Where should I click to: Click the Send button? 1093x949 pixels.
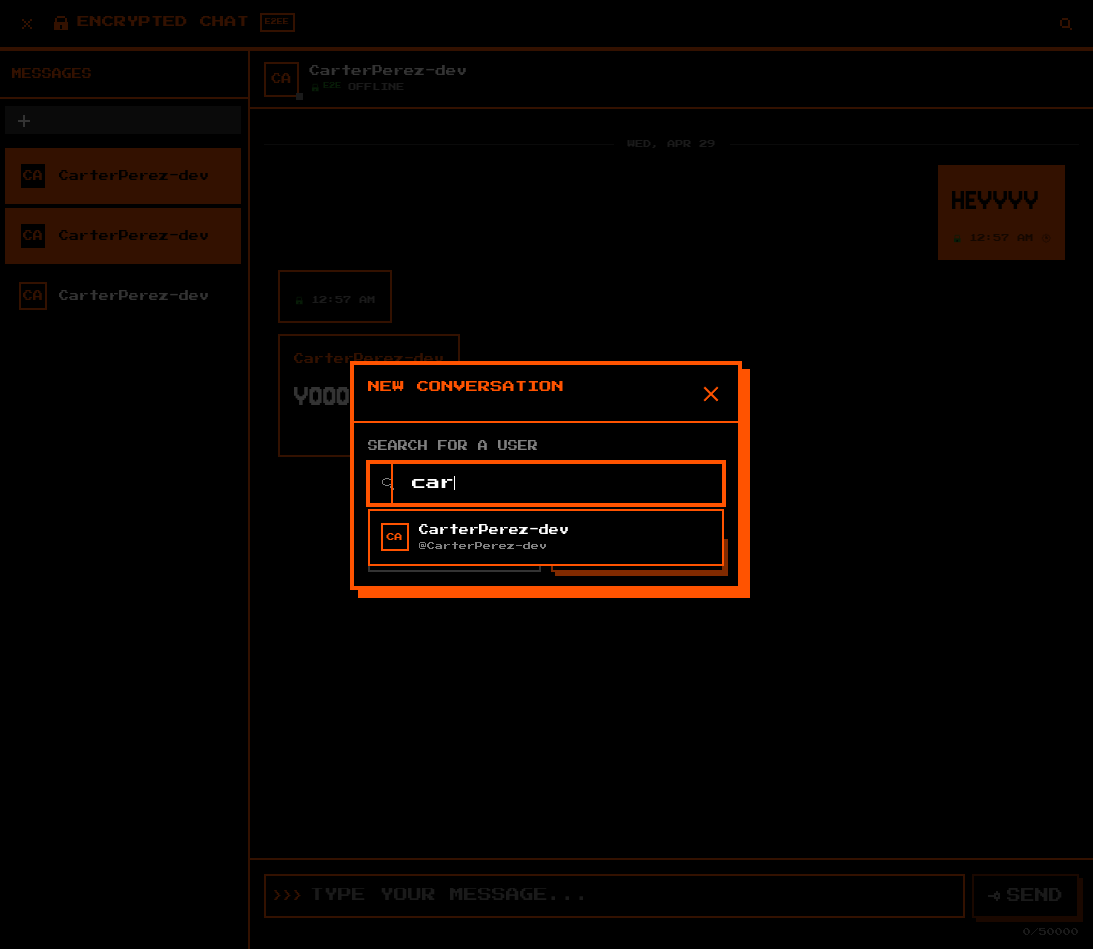pos(1025,895)
